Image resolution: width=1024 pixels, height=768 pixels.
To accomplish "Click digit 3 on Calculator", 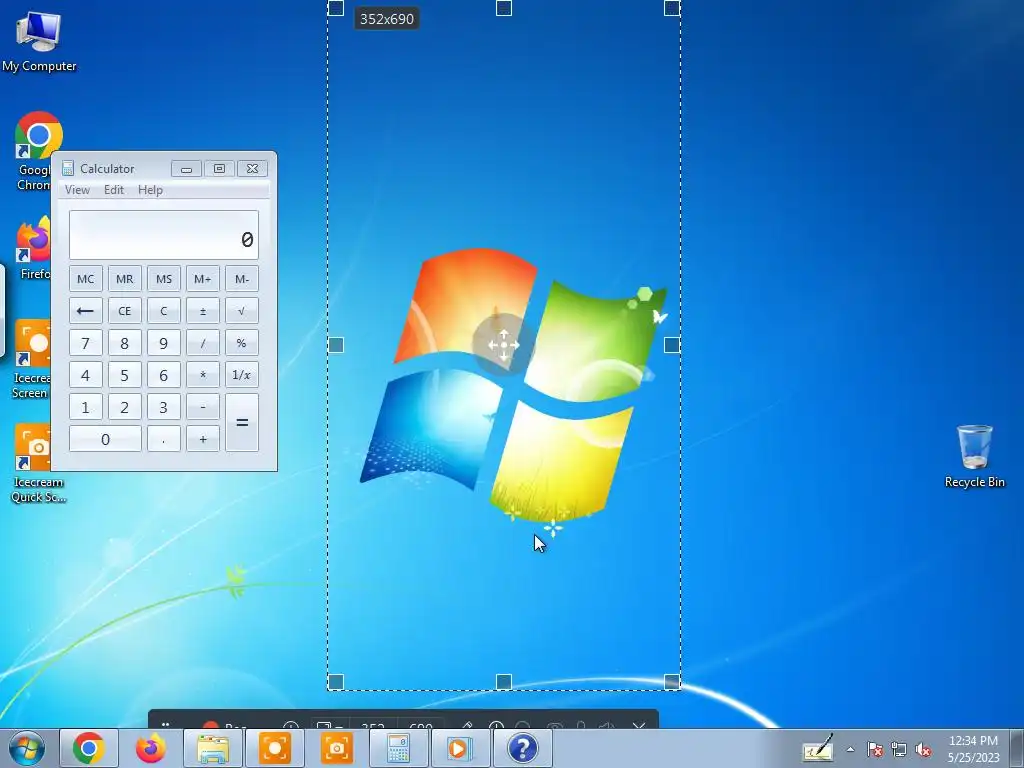I will [164, 407].
